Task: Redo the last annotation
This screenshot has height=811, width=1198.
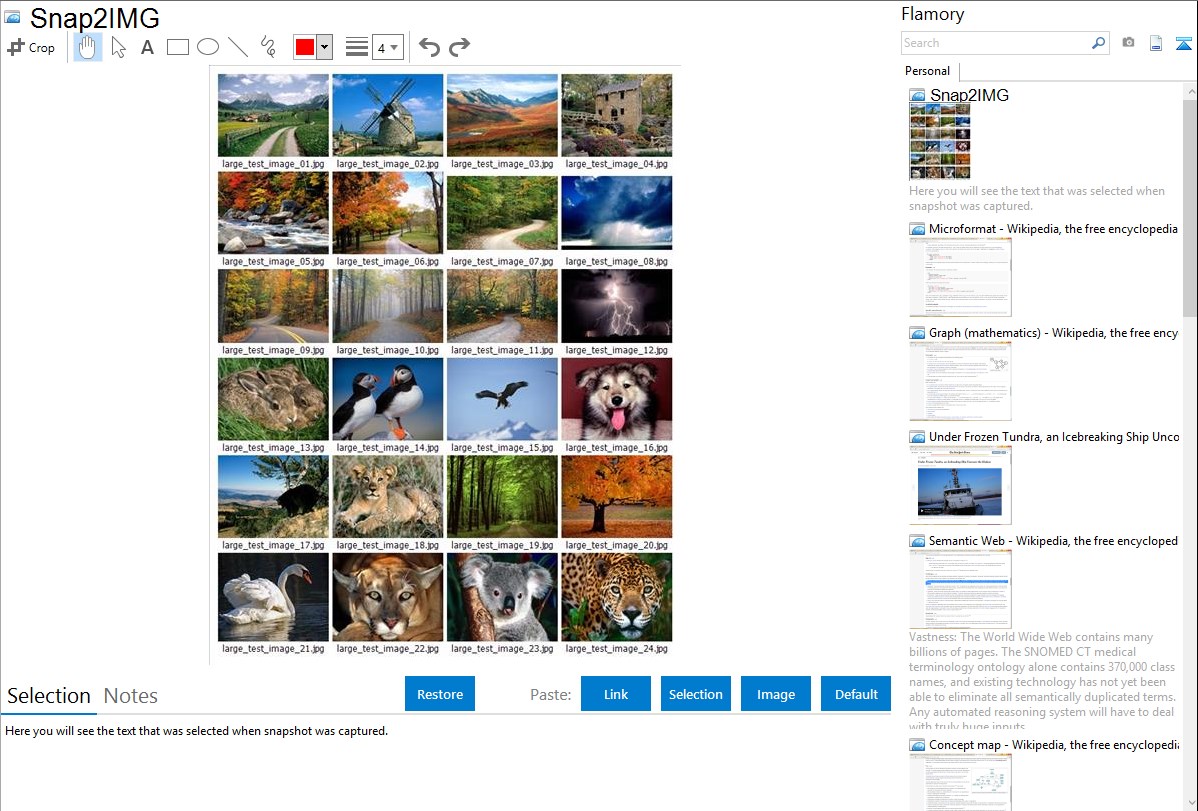Action: coord(459,47)
